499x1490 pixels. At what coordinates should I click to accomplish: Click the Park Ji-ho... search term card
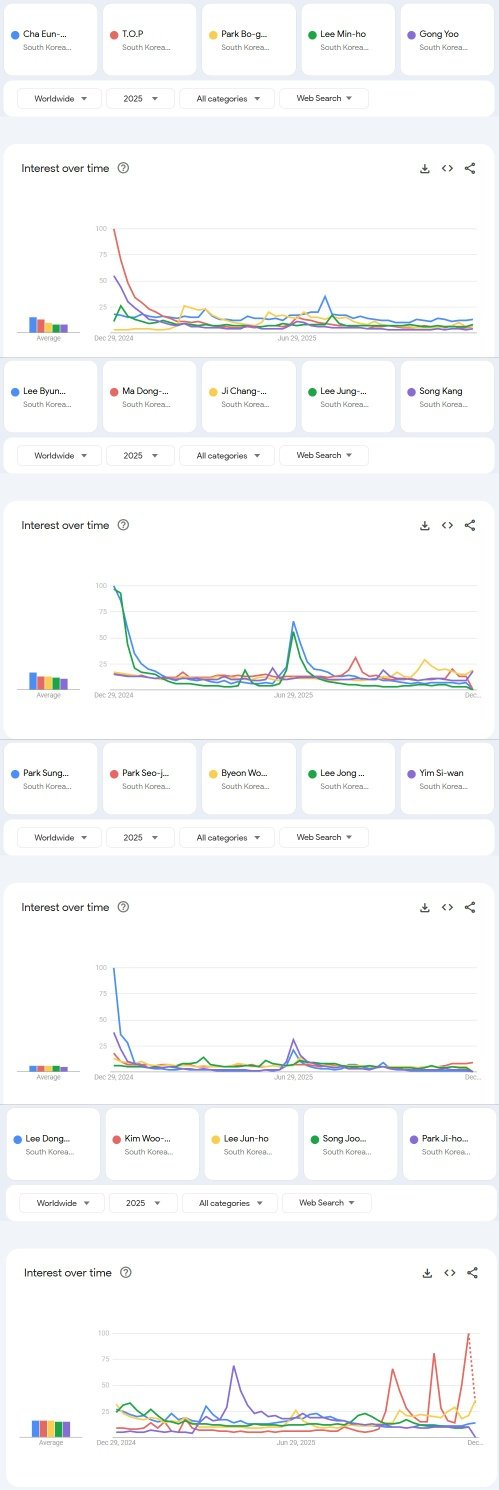(x=450, y=1144)
